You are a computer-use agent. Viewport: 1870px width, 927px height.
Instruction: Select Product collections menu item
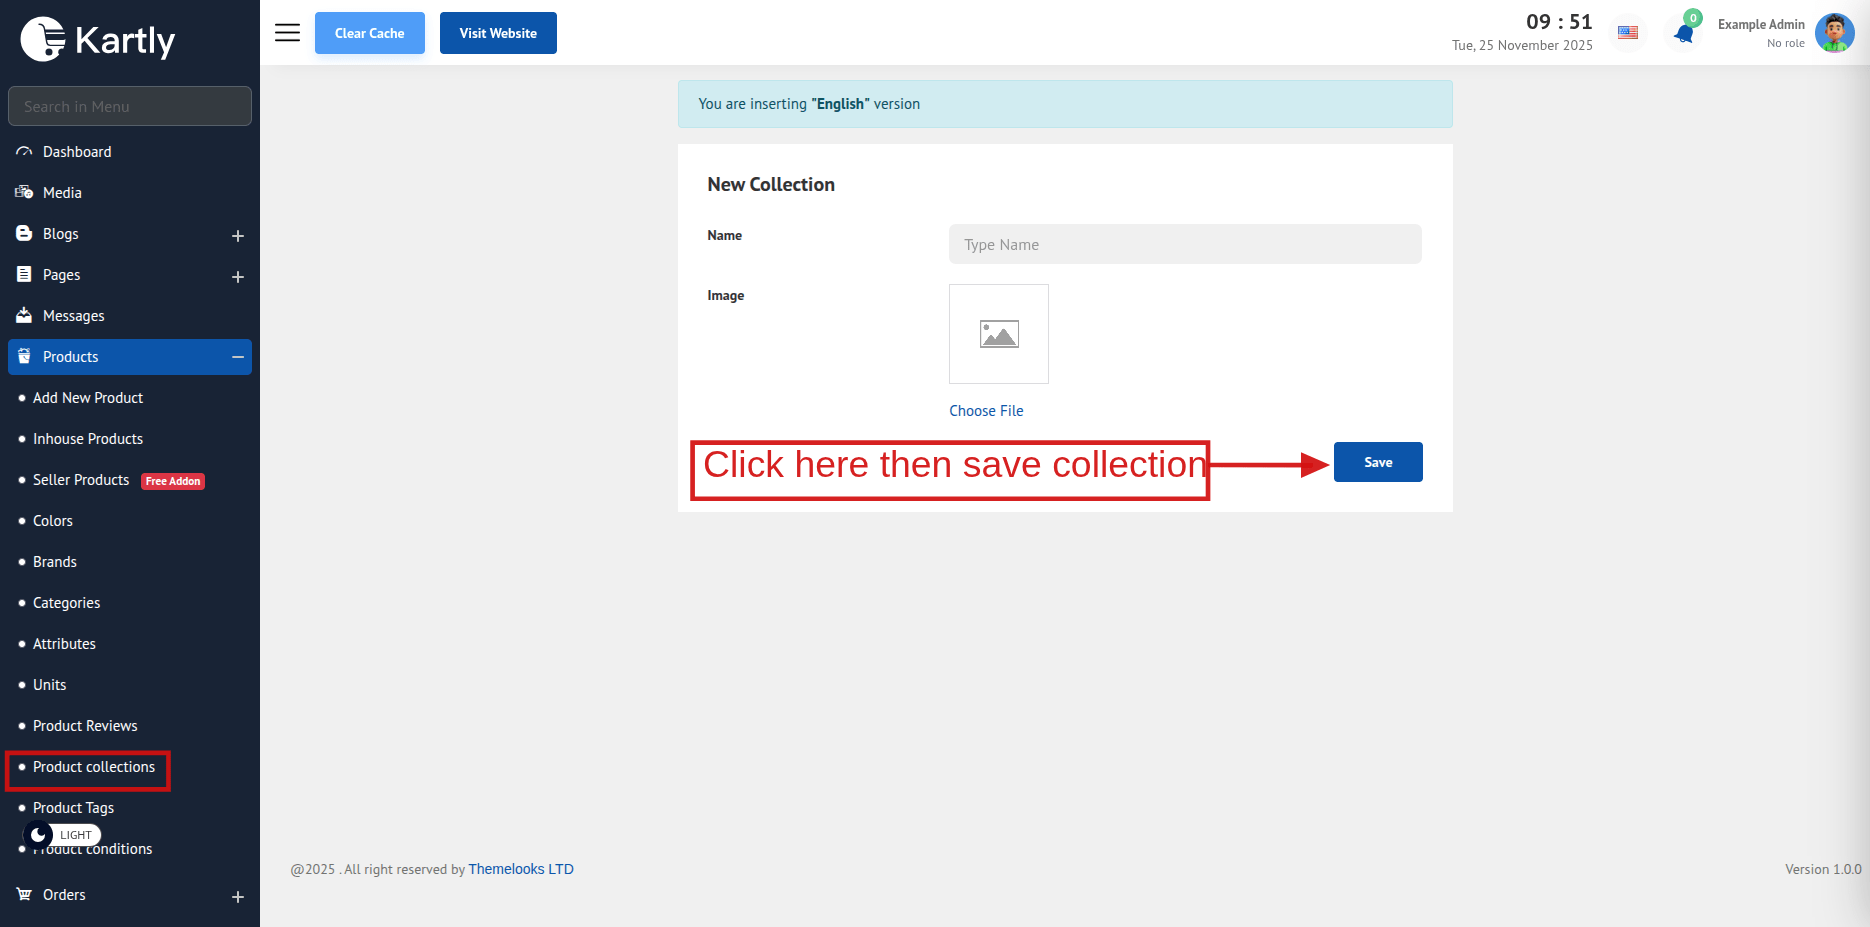[94, 767]
